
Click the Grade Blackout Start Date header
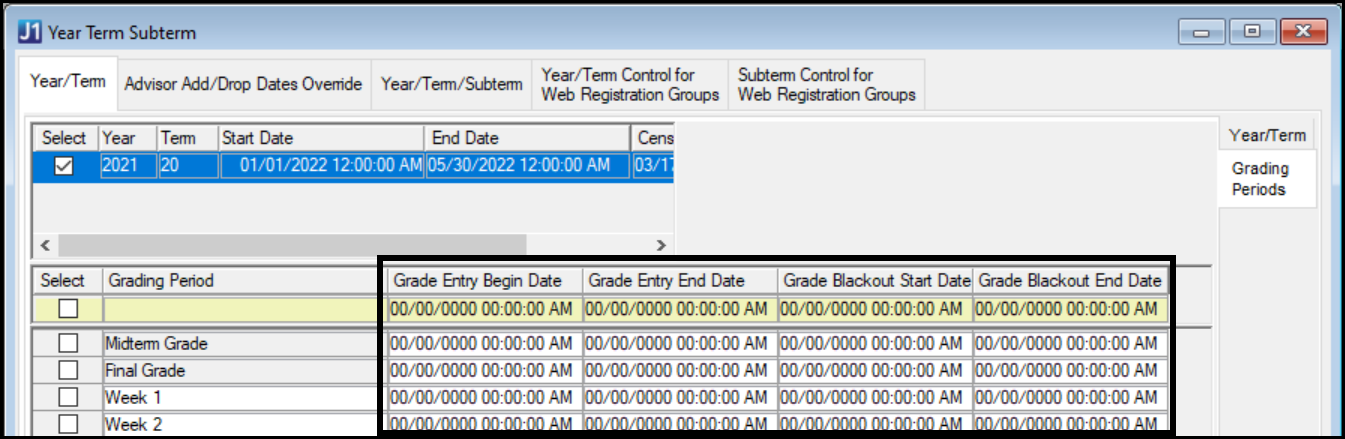(875, 281)
